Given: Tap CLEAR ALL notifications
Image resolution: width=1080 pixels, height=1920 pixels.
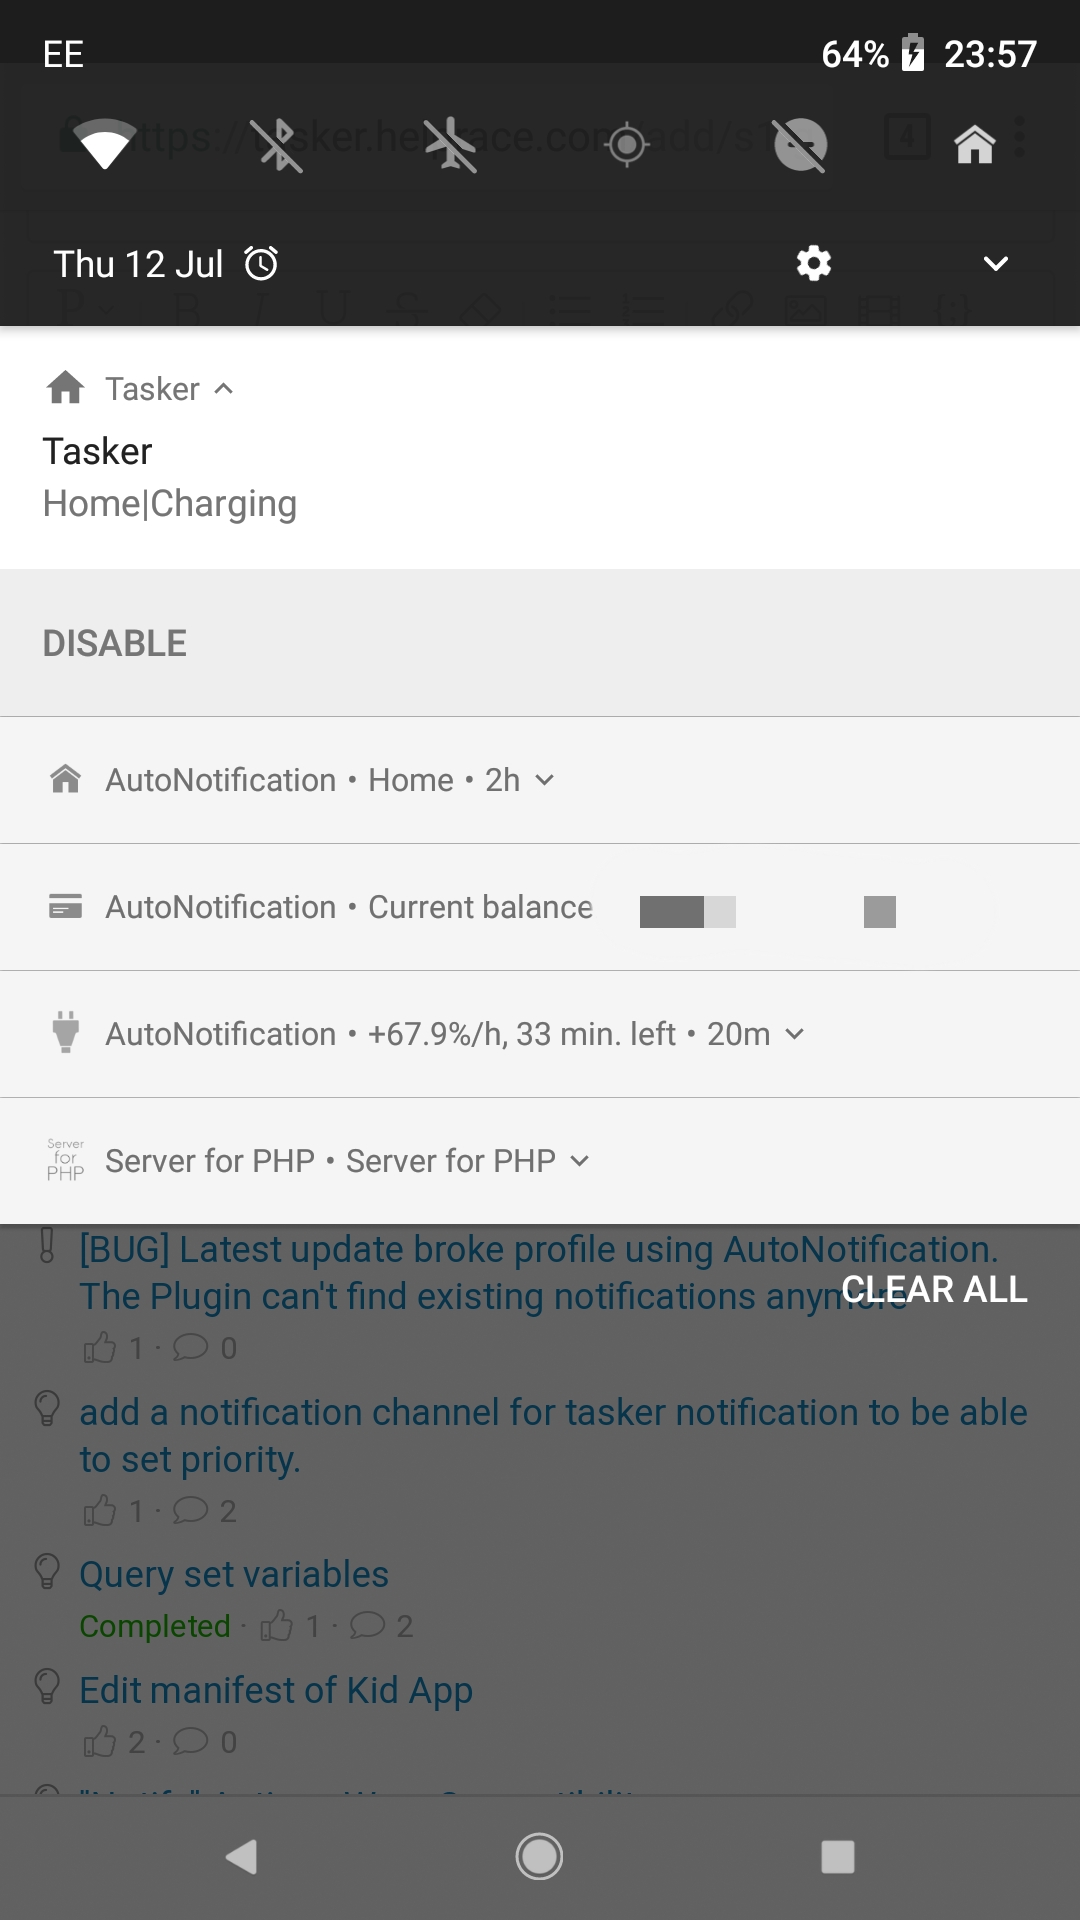Looking at the screenshot, I should coord(934,1290).
